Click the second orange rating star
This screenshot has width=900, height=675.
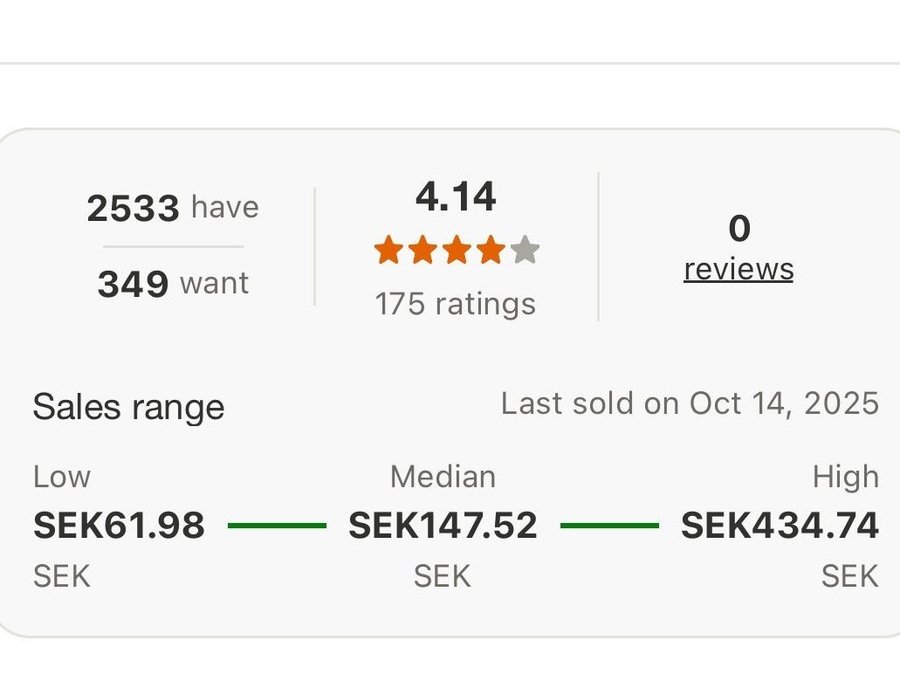[422, 250]
